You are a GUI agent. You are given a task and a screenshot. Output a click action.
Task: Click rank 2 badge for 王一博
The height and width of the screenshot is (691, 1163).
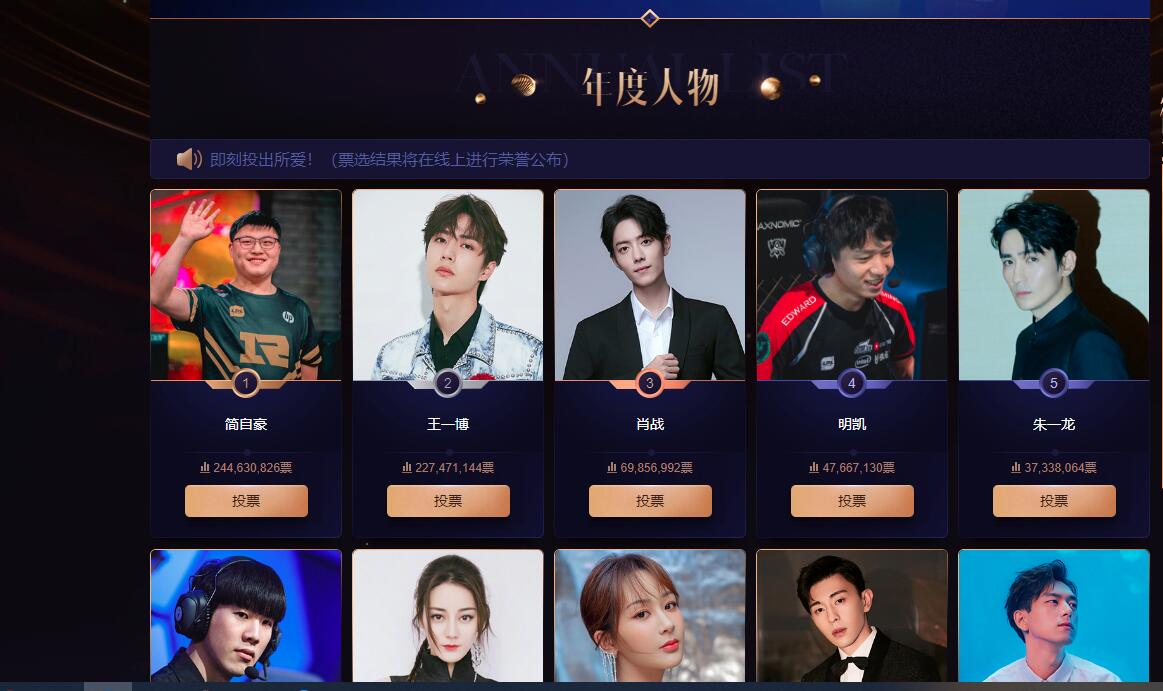point(447,383)
